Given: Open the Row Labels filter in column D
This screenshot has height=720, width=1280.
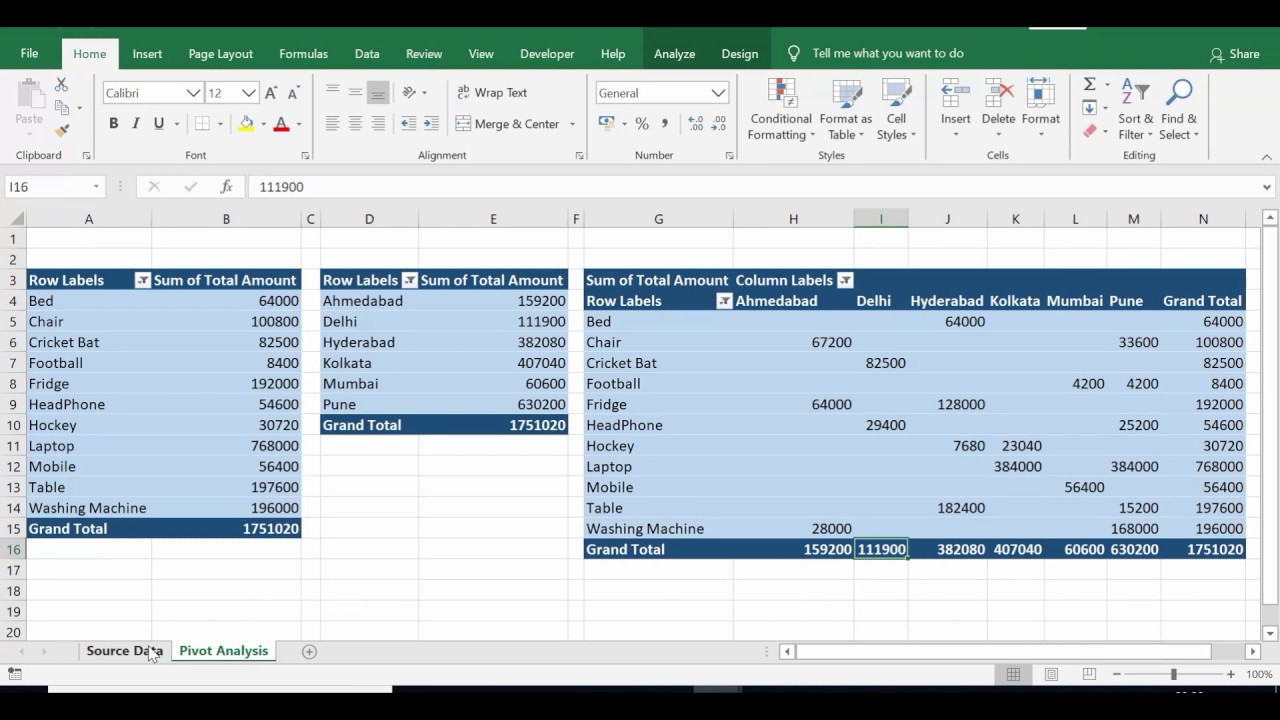Looking at the screenshot, I should click(408, 281).
